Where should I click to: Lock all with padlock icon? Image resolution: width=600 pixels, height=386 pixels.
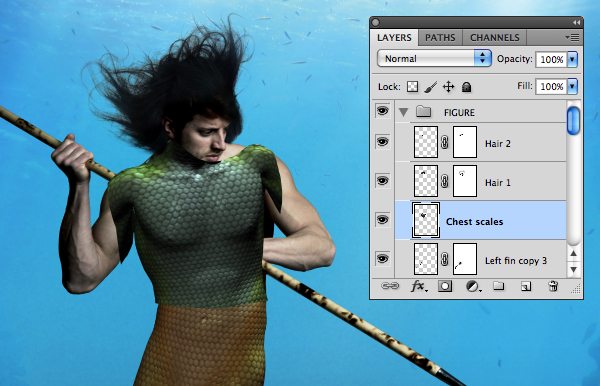[x=466, y=87]
